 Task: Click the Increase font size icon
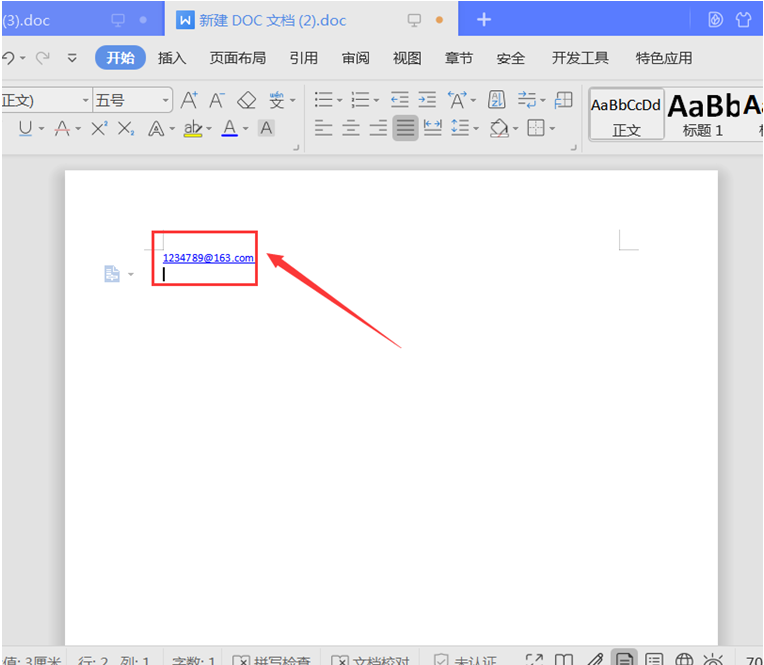tap(189, 100)
